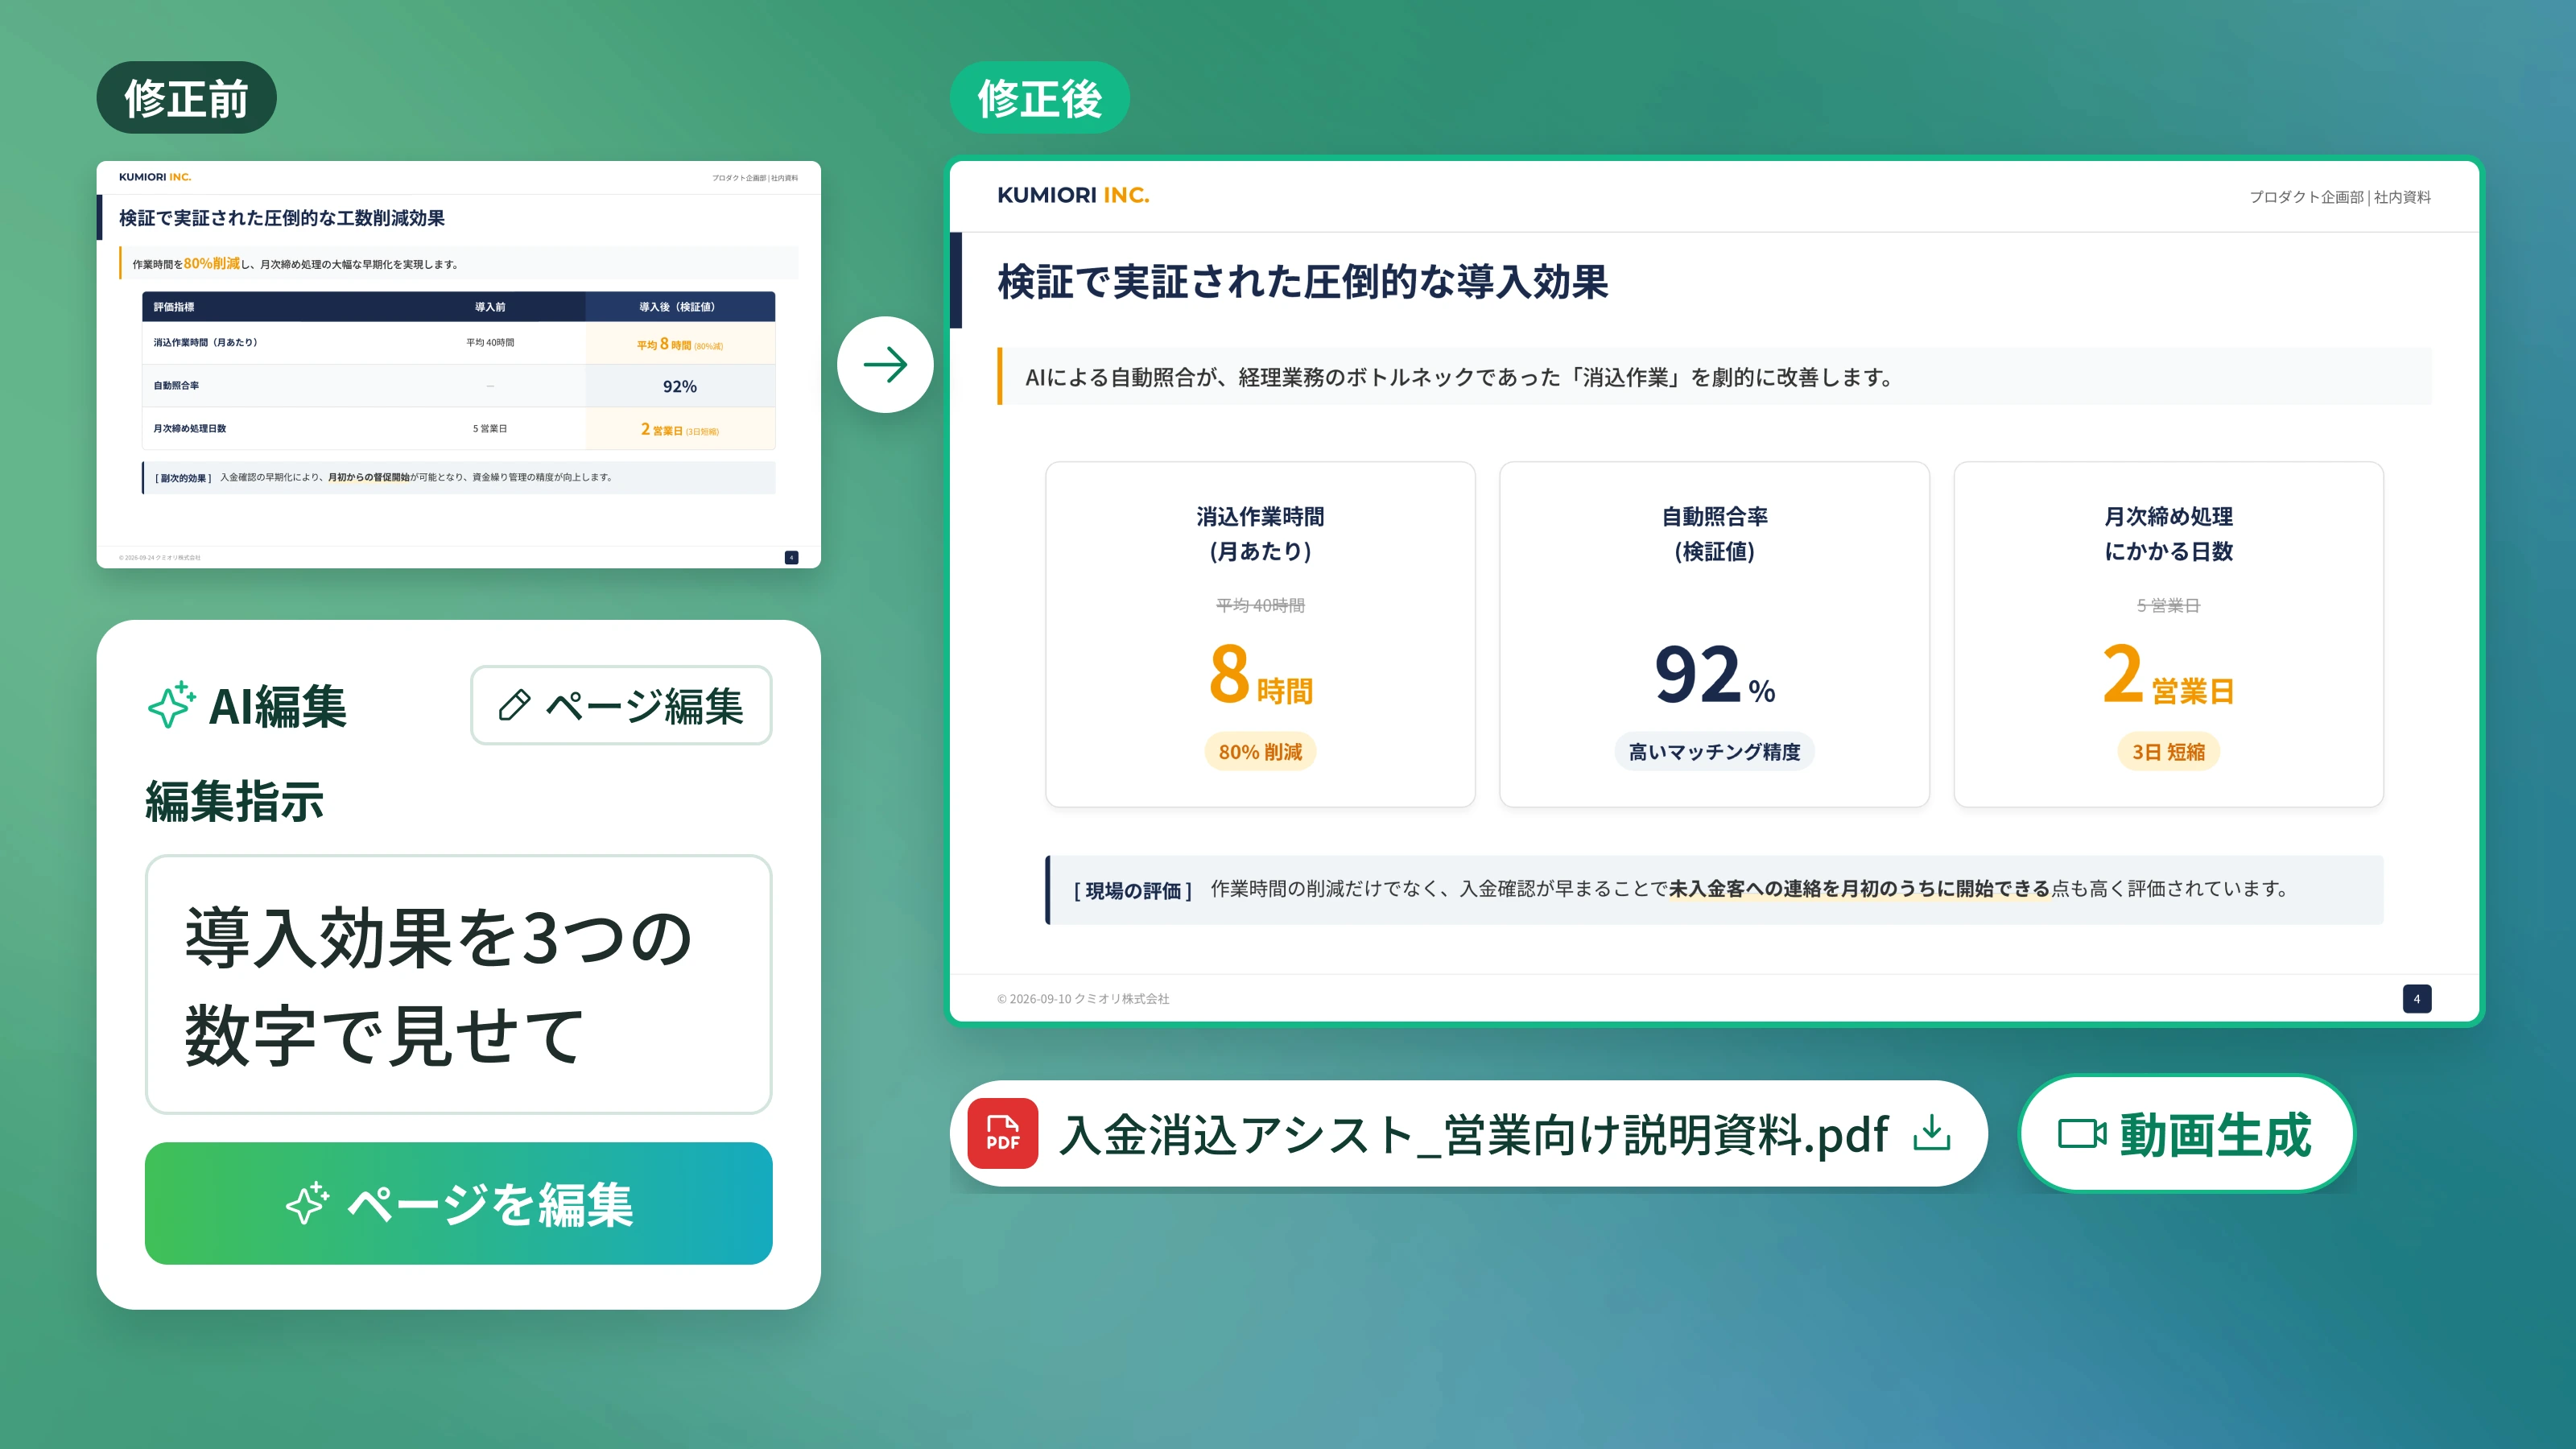Click the page number 4 badge on the revised slide

click(x=2417, y=998)
